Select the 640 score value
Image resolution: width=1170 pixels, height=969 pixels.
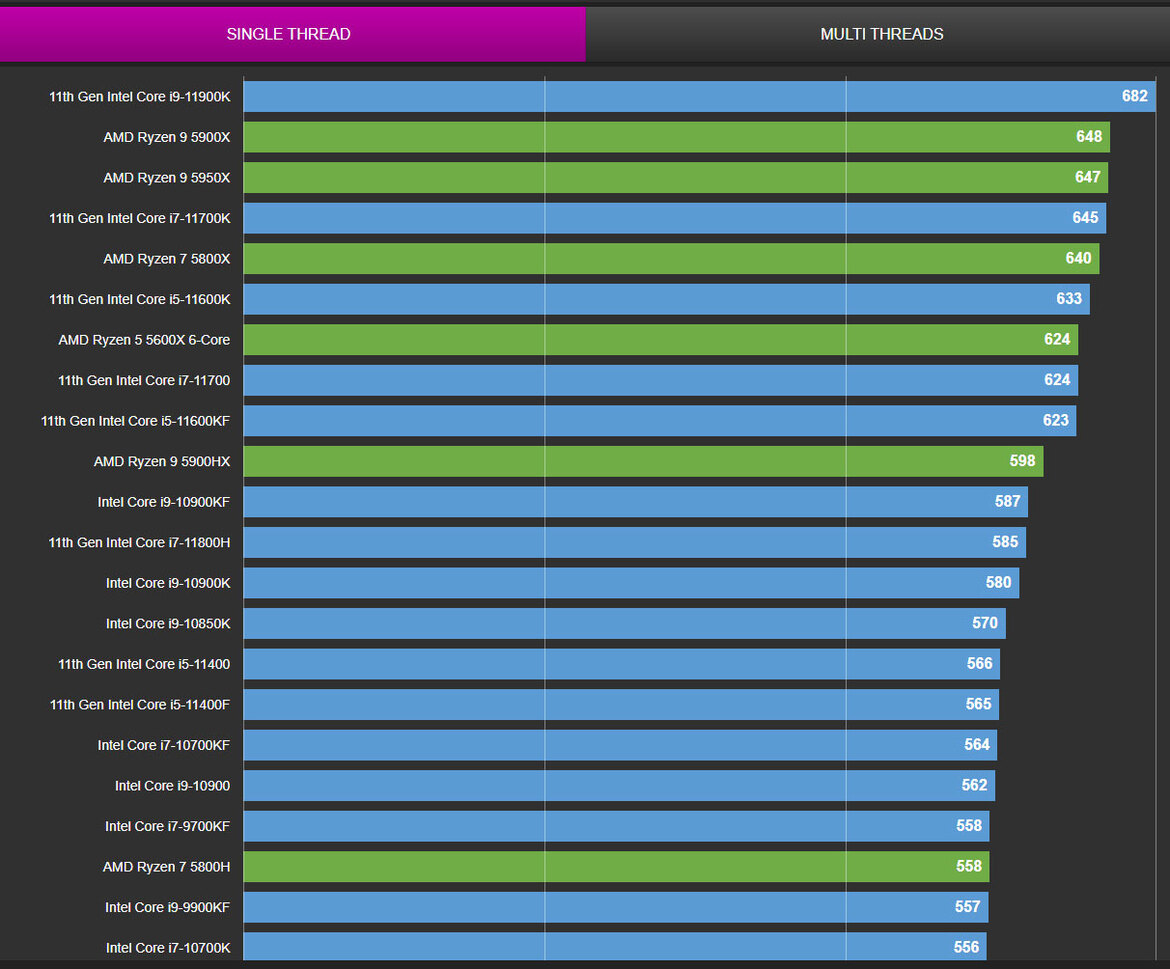[x=1078, y=258]
